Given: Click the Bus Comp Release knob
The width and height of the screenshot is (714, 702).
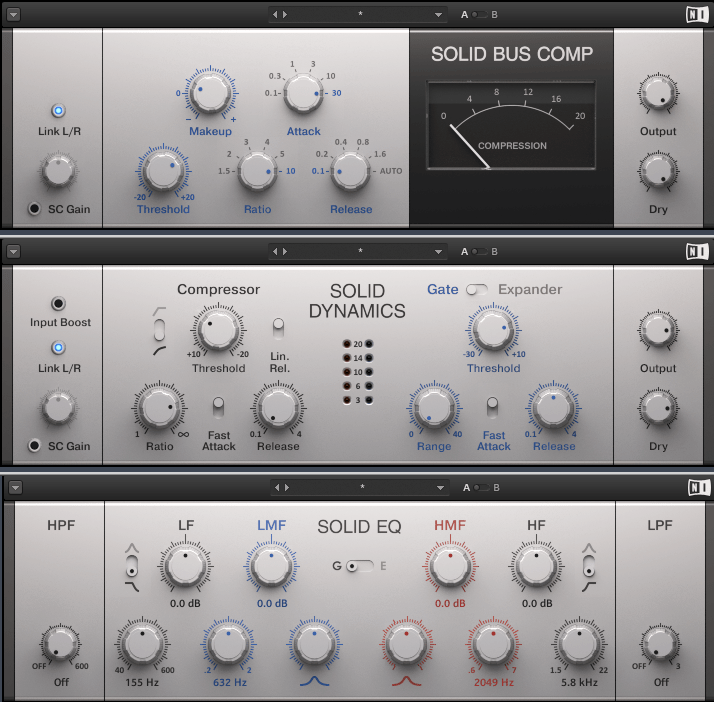Looking at the screenshot, I should 350,171.
